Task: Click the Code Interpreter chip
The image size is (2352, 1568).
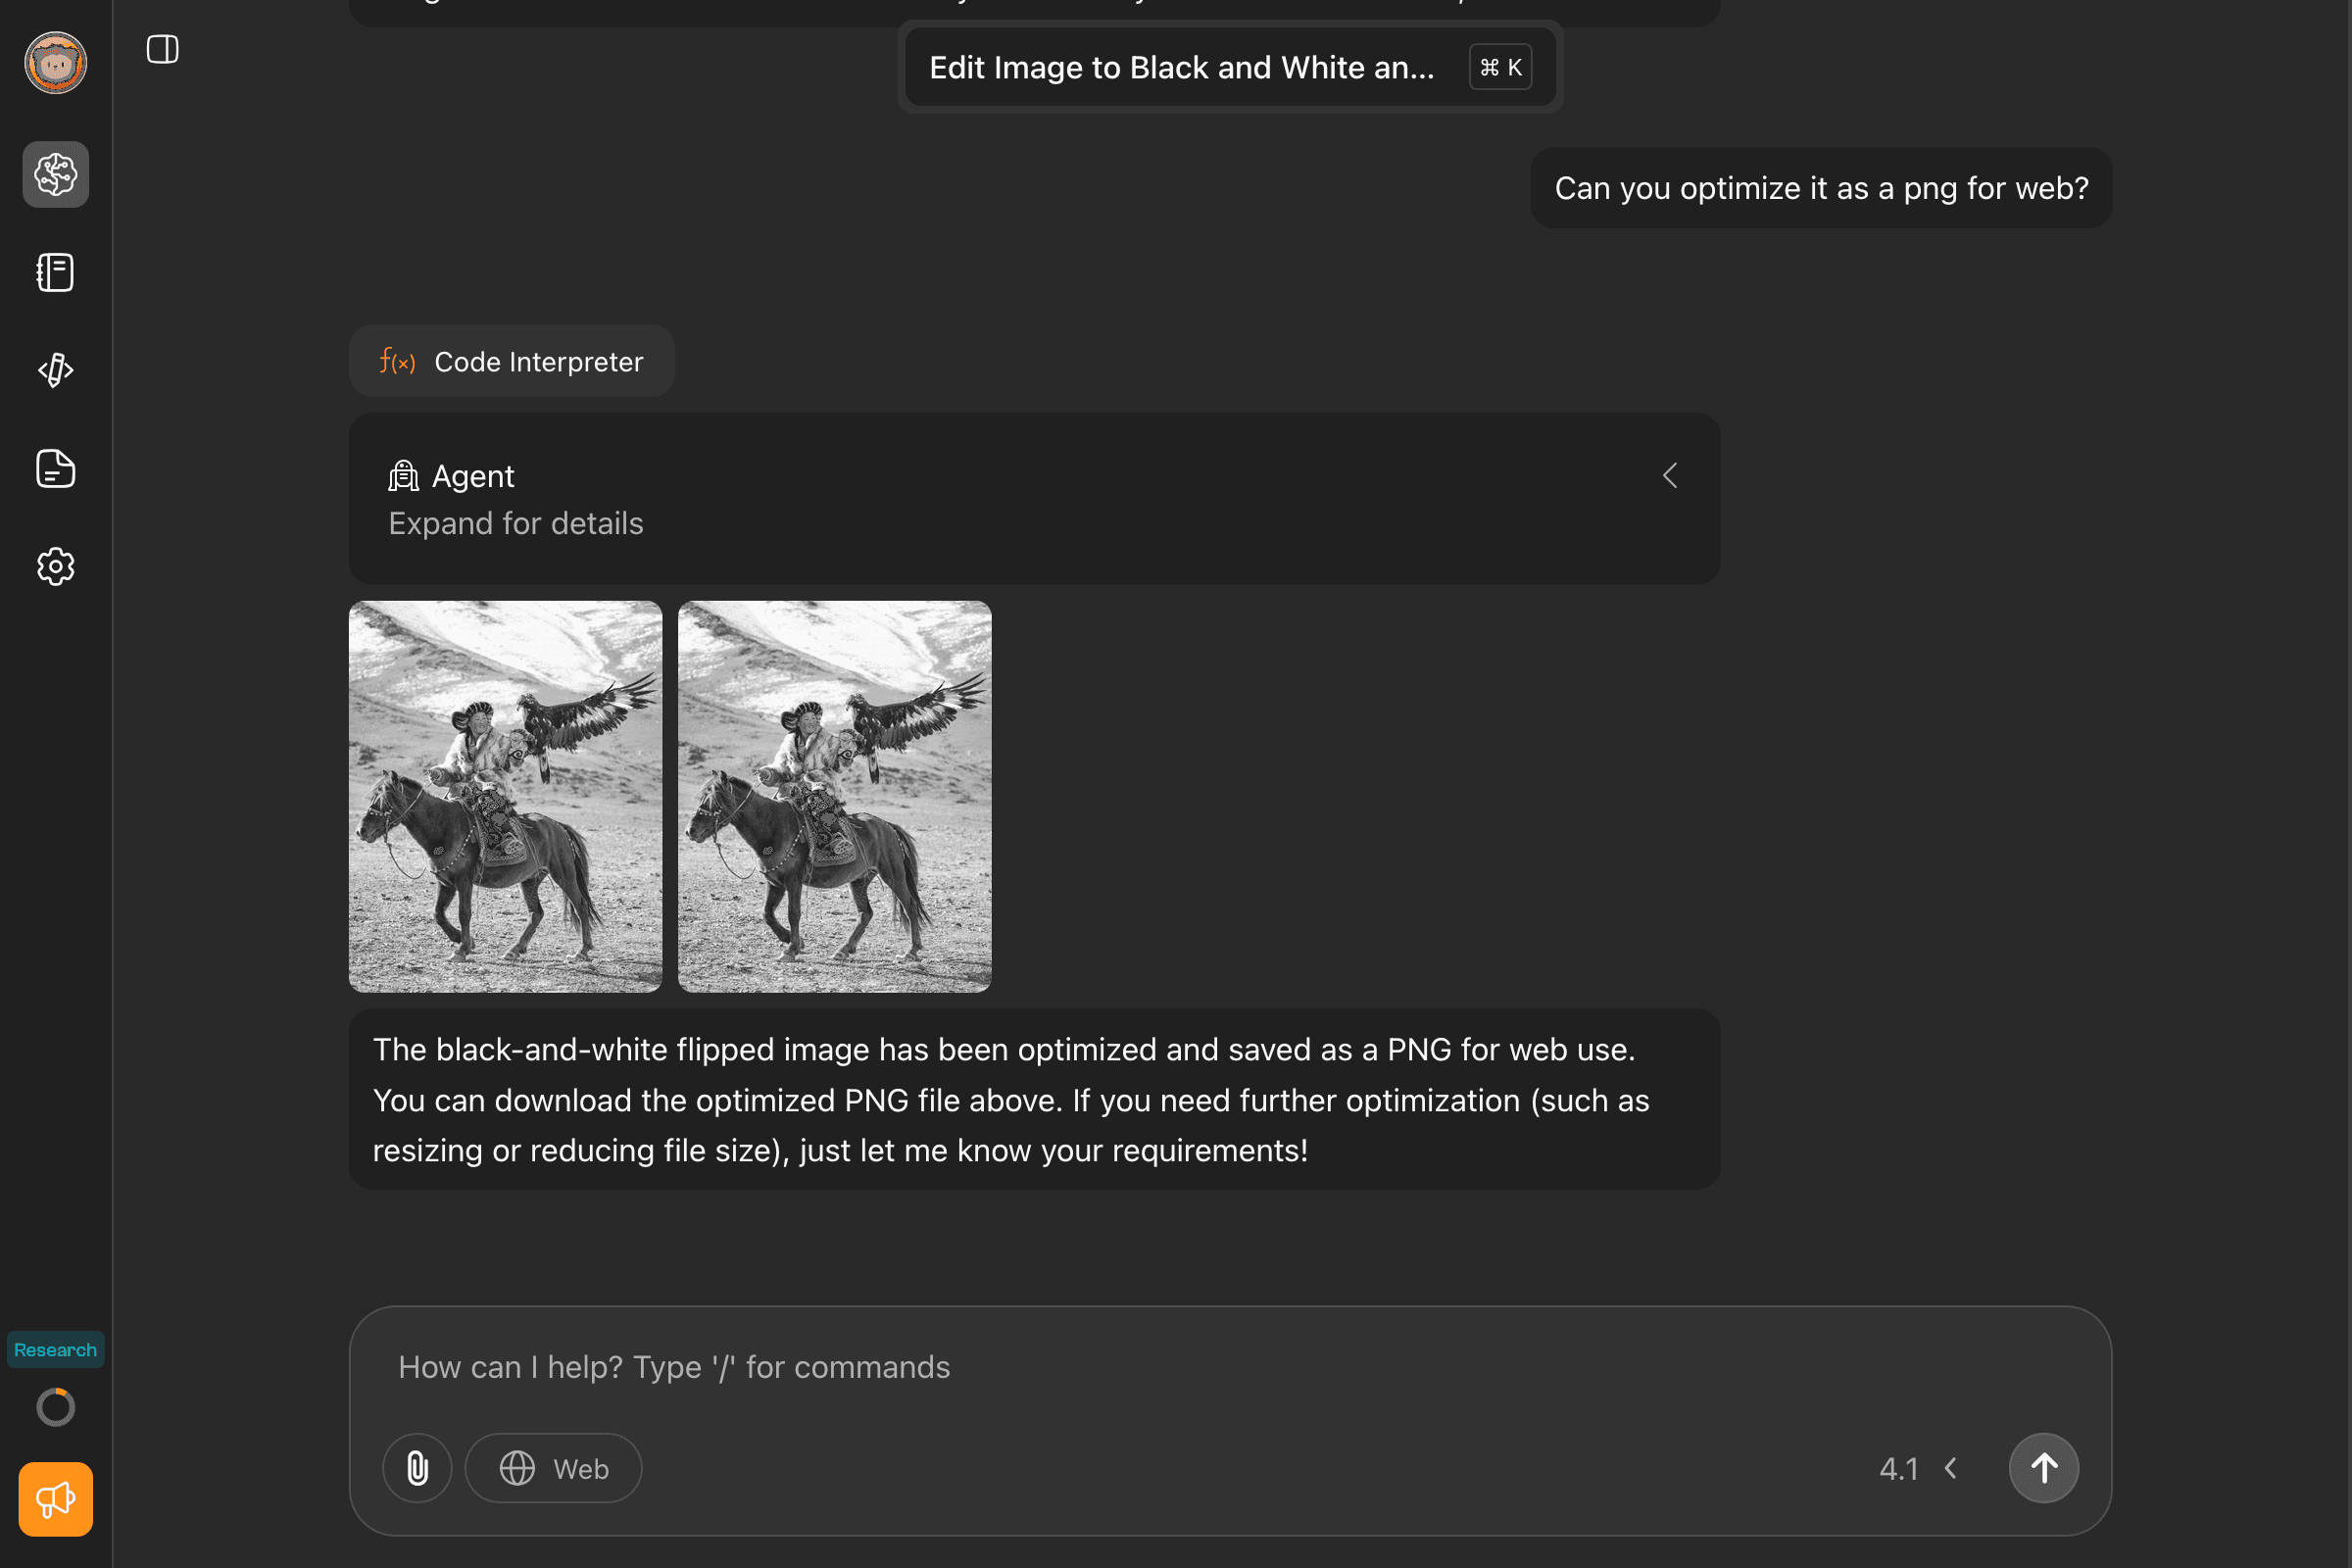Action: (511, 361)
